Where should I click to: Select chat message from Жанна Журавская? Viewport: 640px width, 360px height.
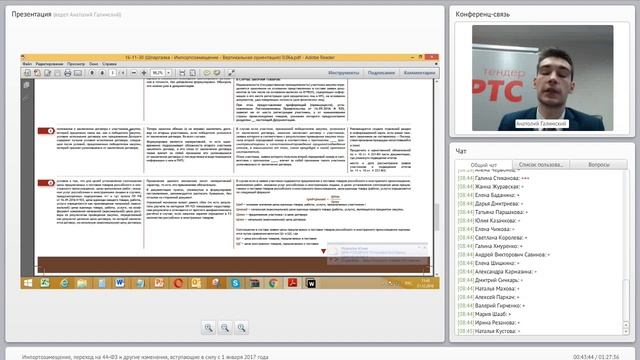(491, 187)
